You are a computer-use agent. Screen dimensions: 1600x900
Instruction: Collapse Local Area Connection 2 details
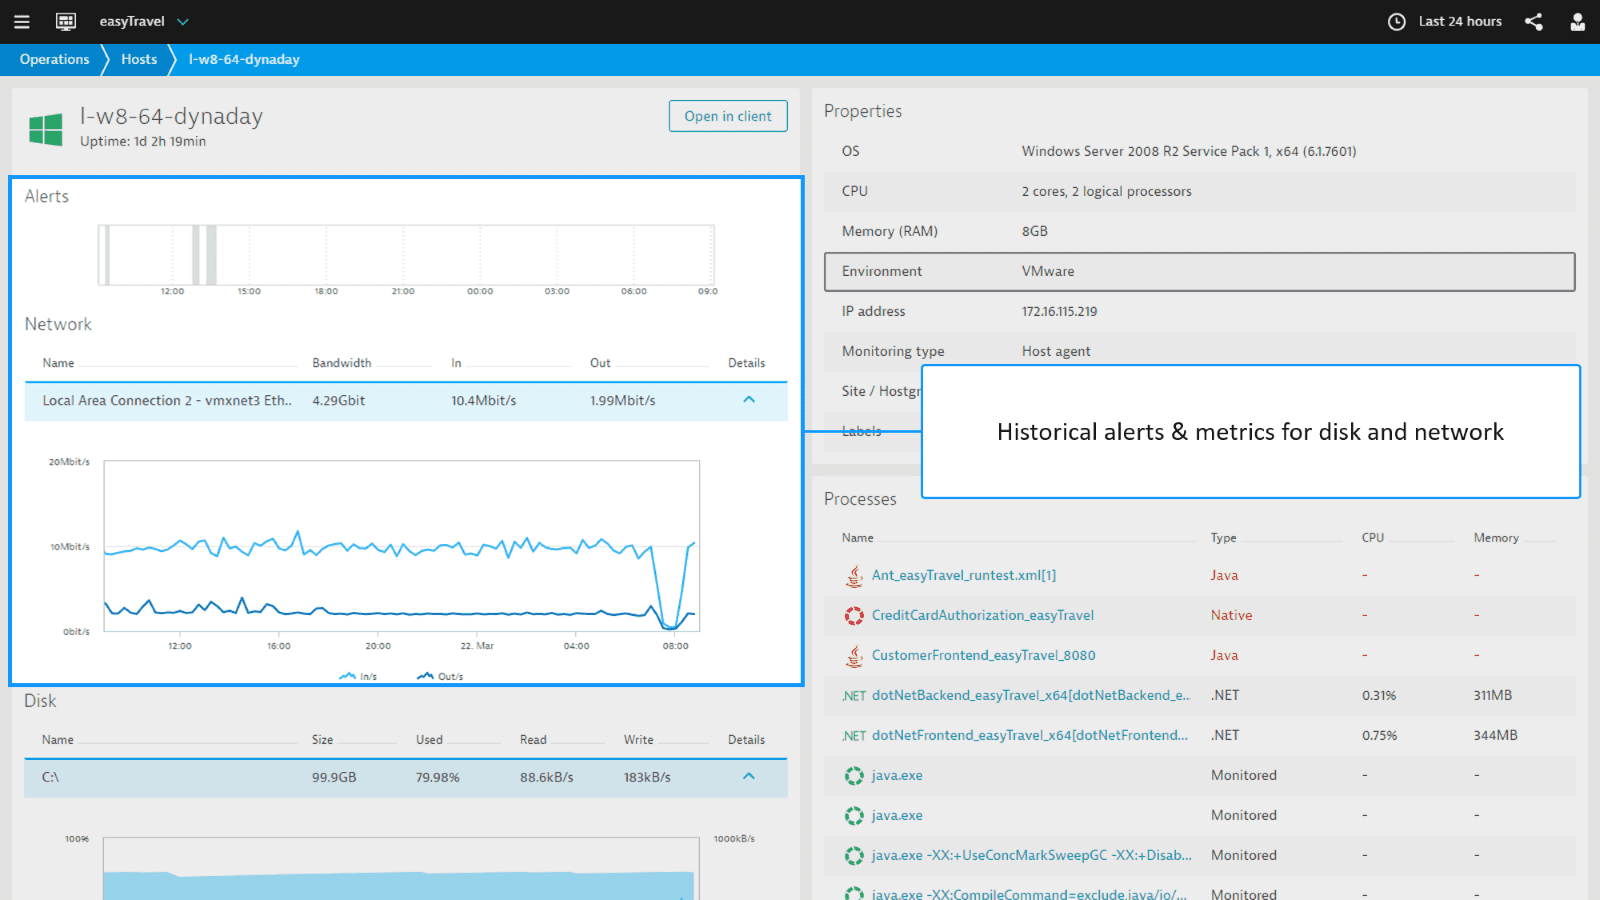[x=749, y=400]
